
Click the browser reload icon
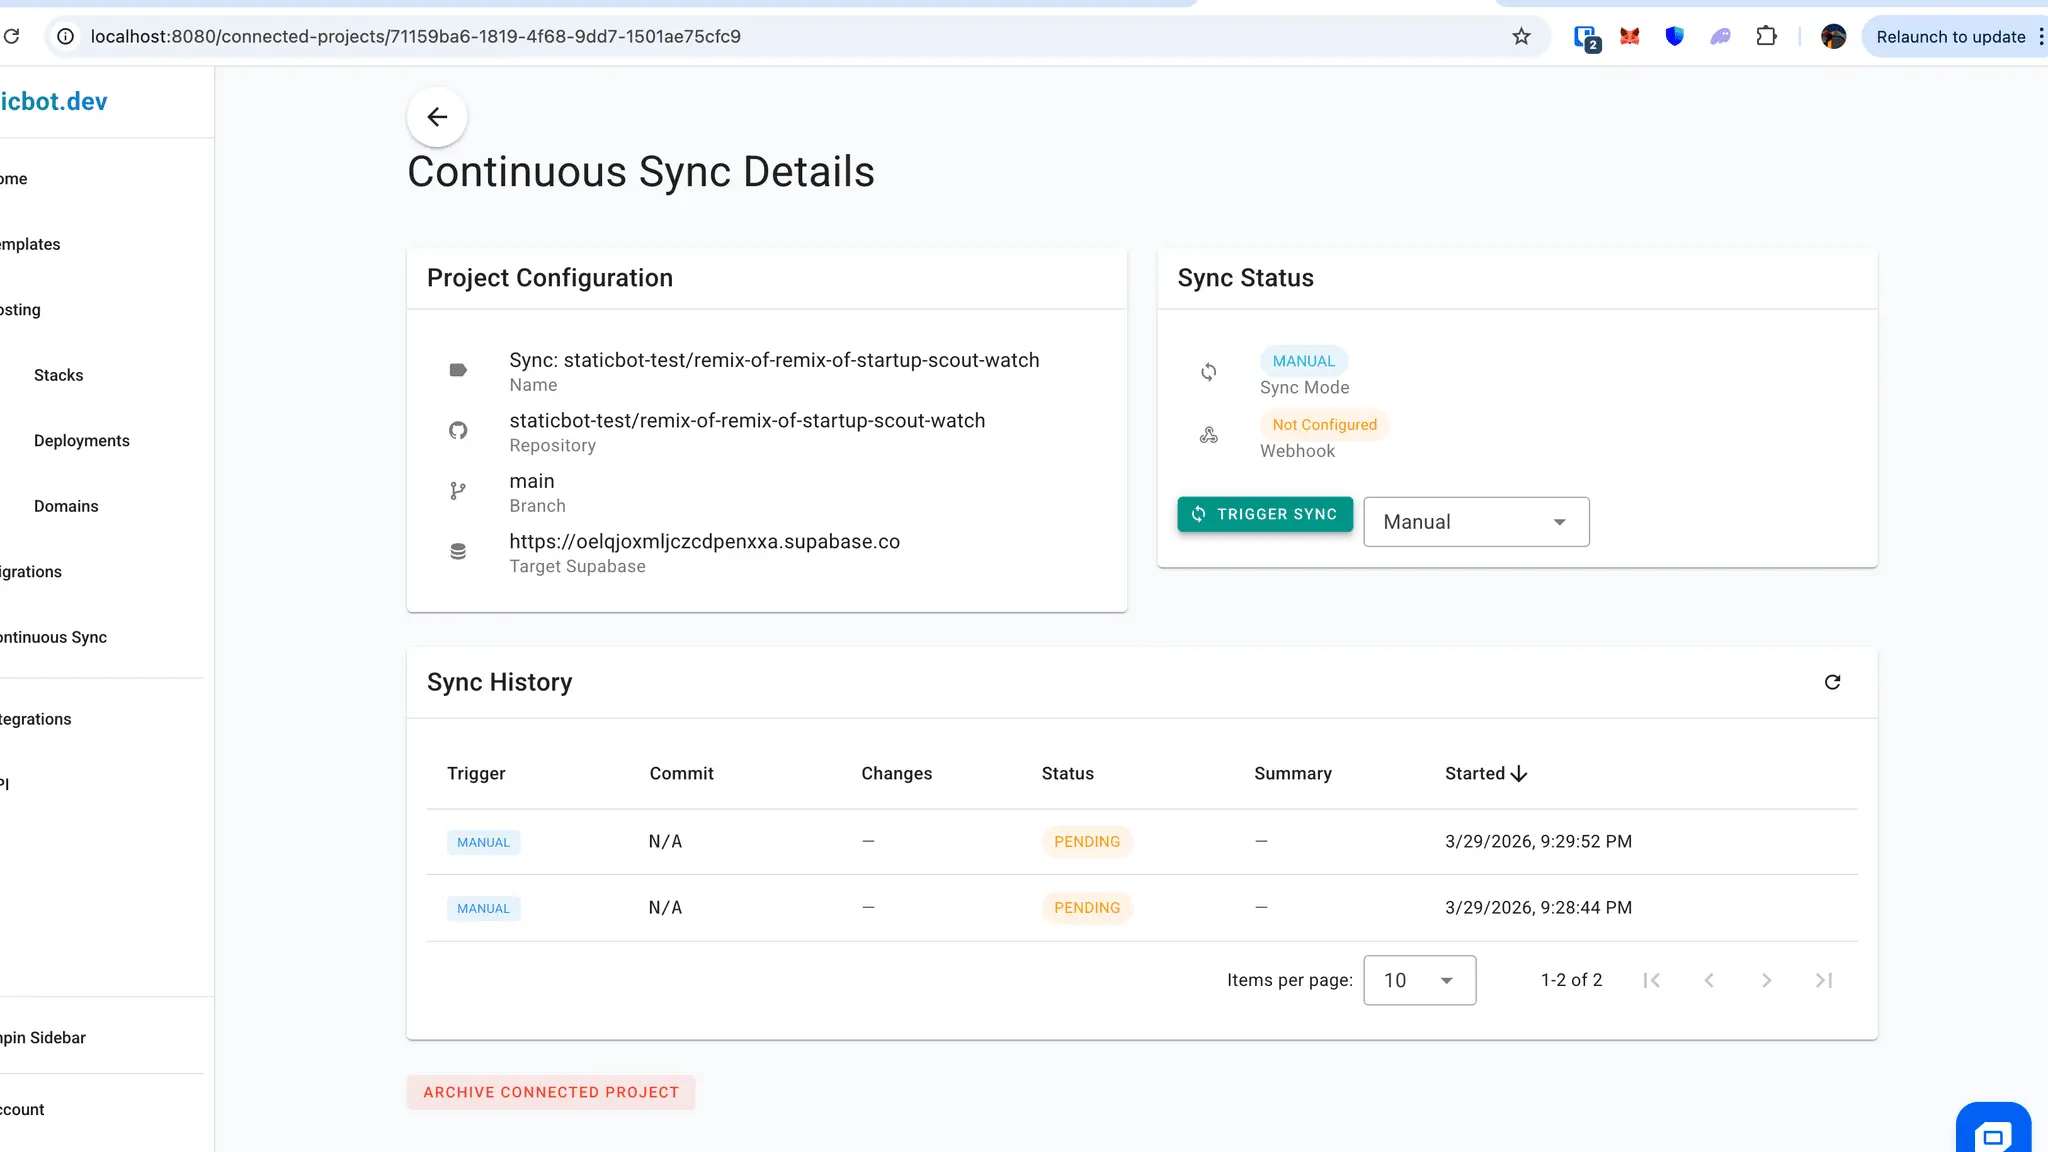pyautogui.click(x=12, y=37)
